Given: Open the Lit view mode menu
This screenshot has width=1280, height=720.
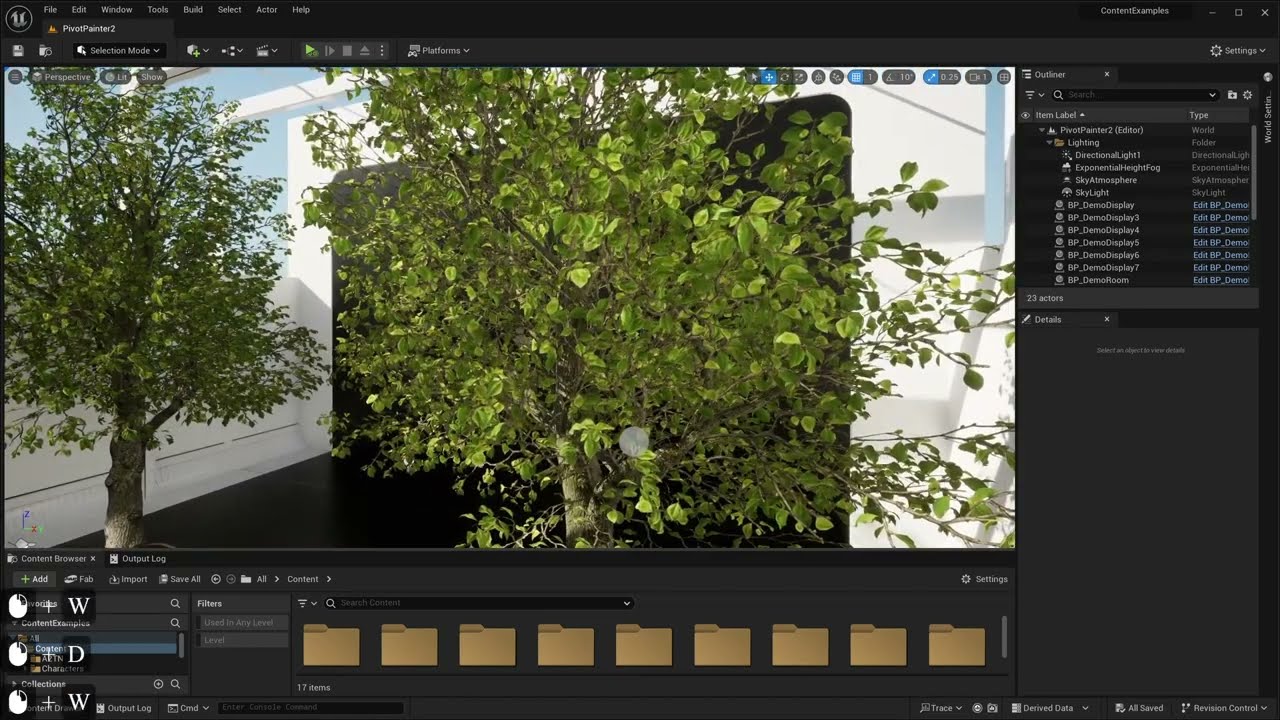Looking at the screenshot, I should [116, 77].
